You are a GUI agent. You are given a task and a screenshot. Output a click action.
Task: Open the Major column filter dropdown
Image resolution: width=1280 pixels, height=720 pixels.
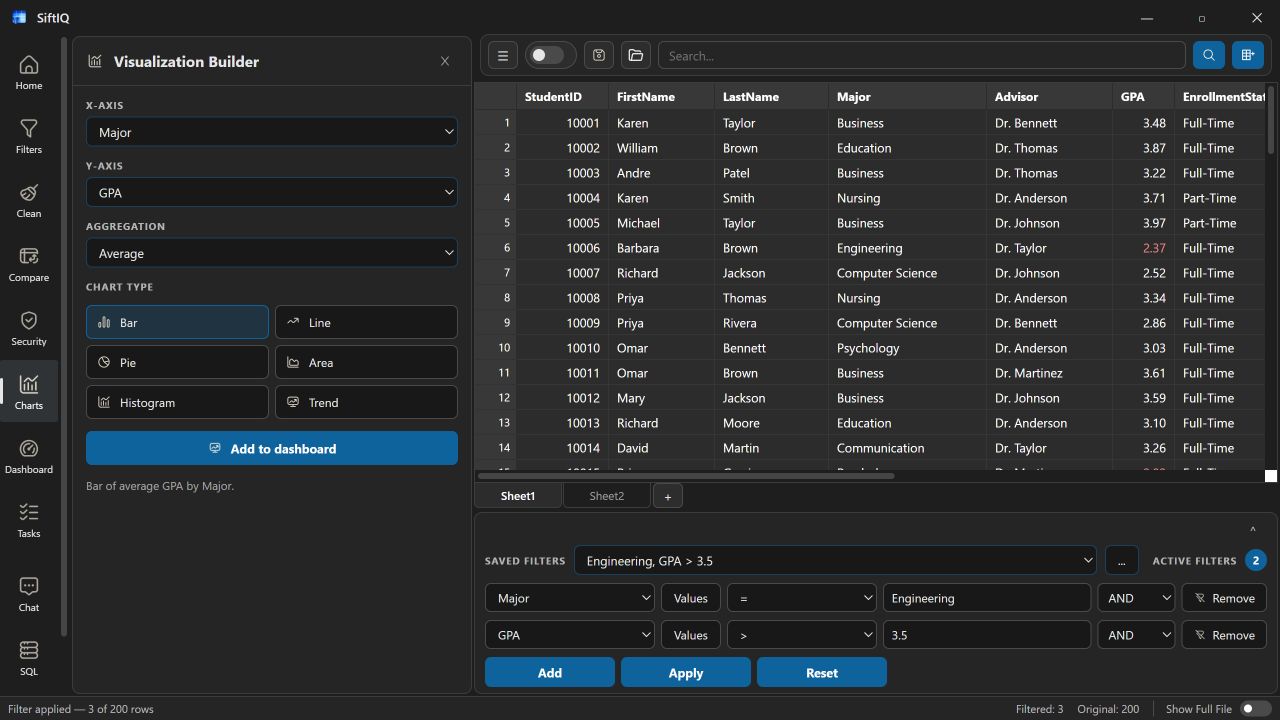[x=570, y=598]
